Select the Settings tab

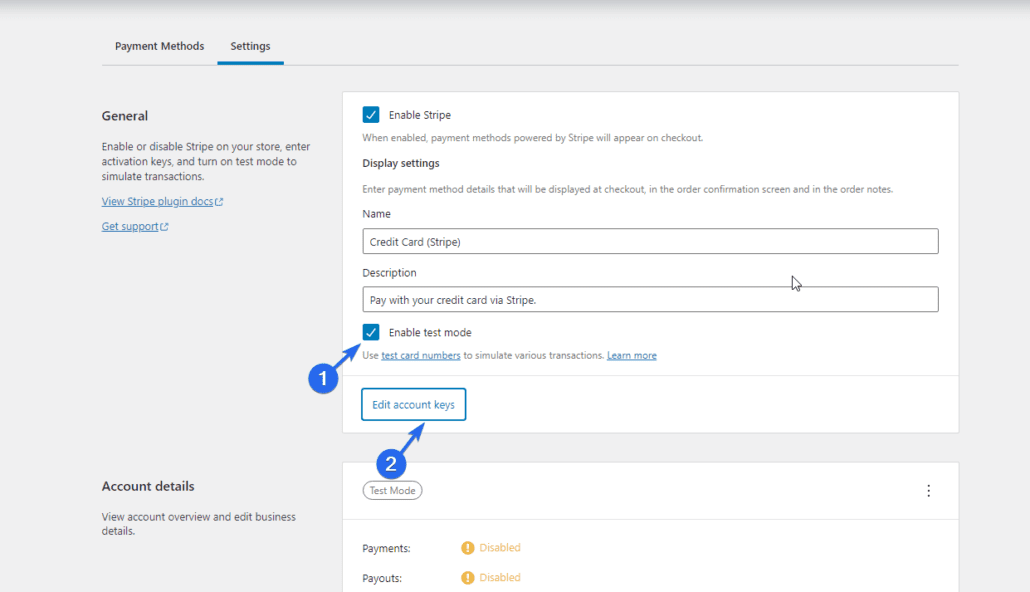coord(250,46)
